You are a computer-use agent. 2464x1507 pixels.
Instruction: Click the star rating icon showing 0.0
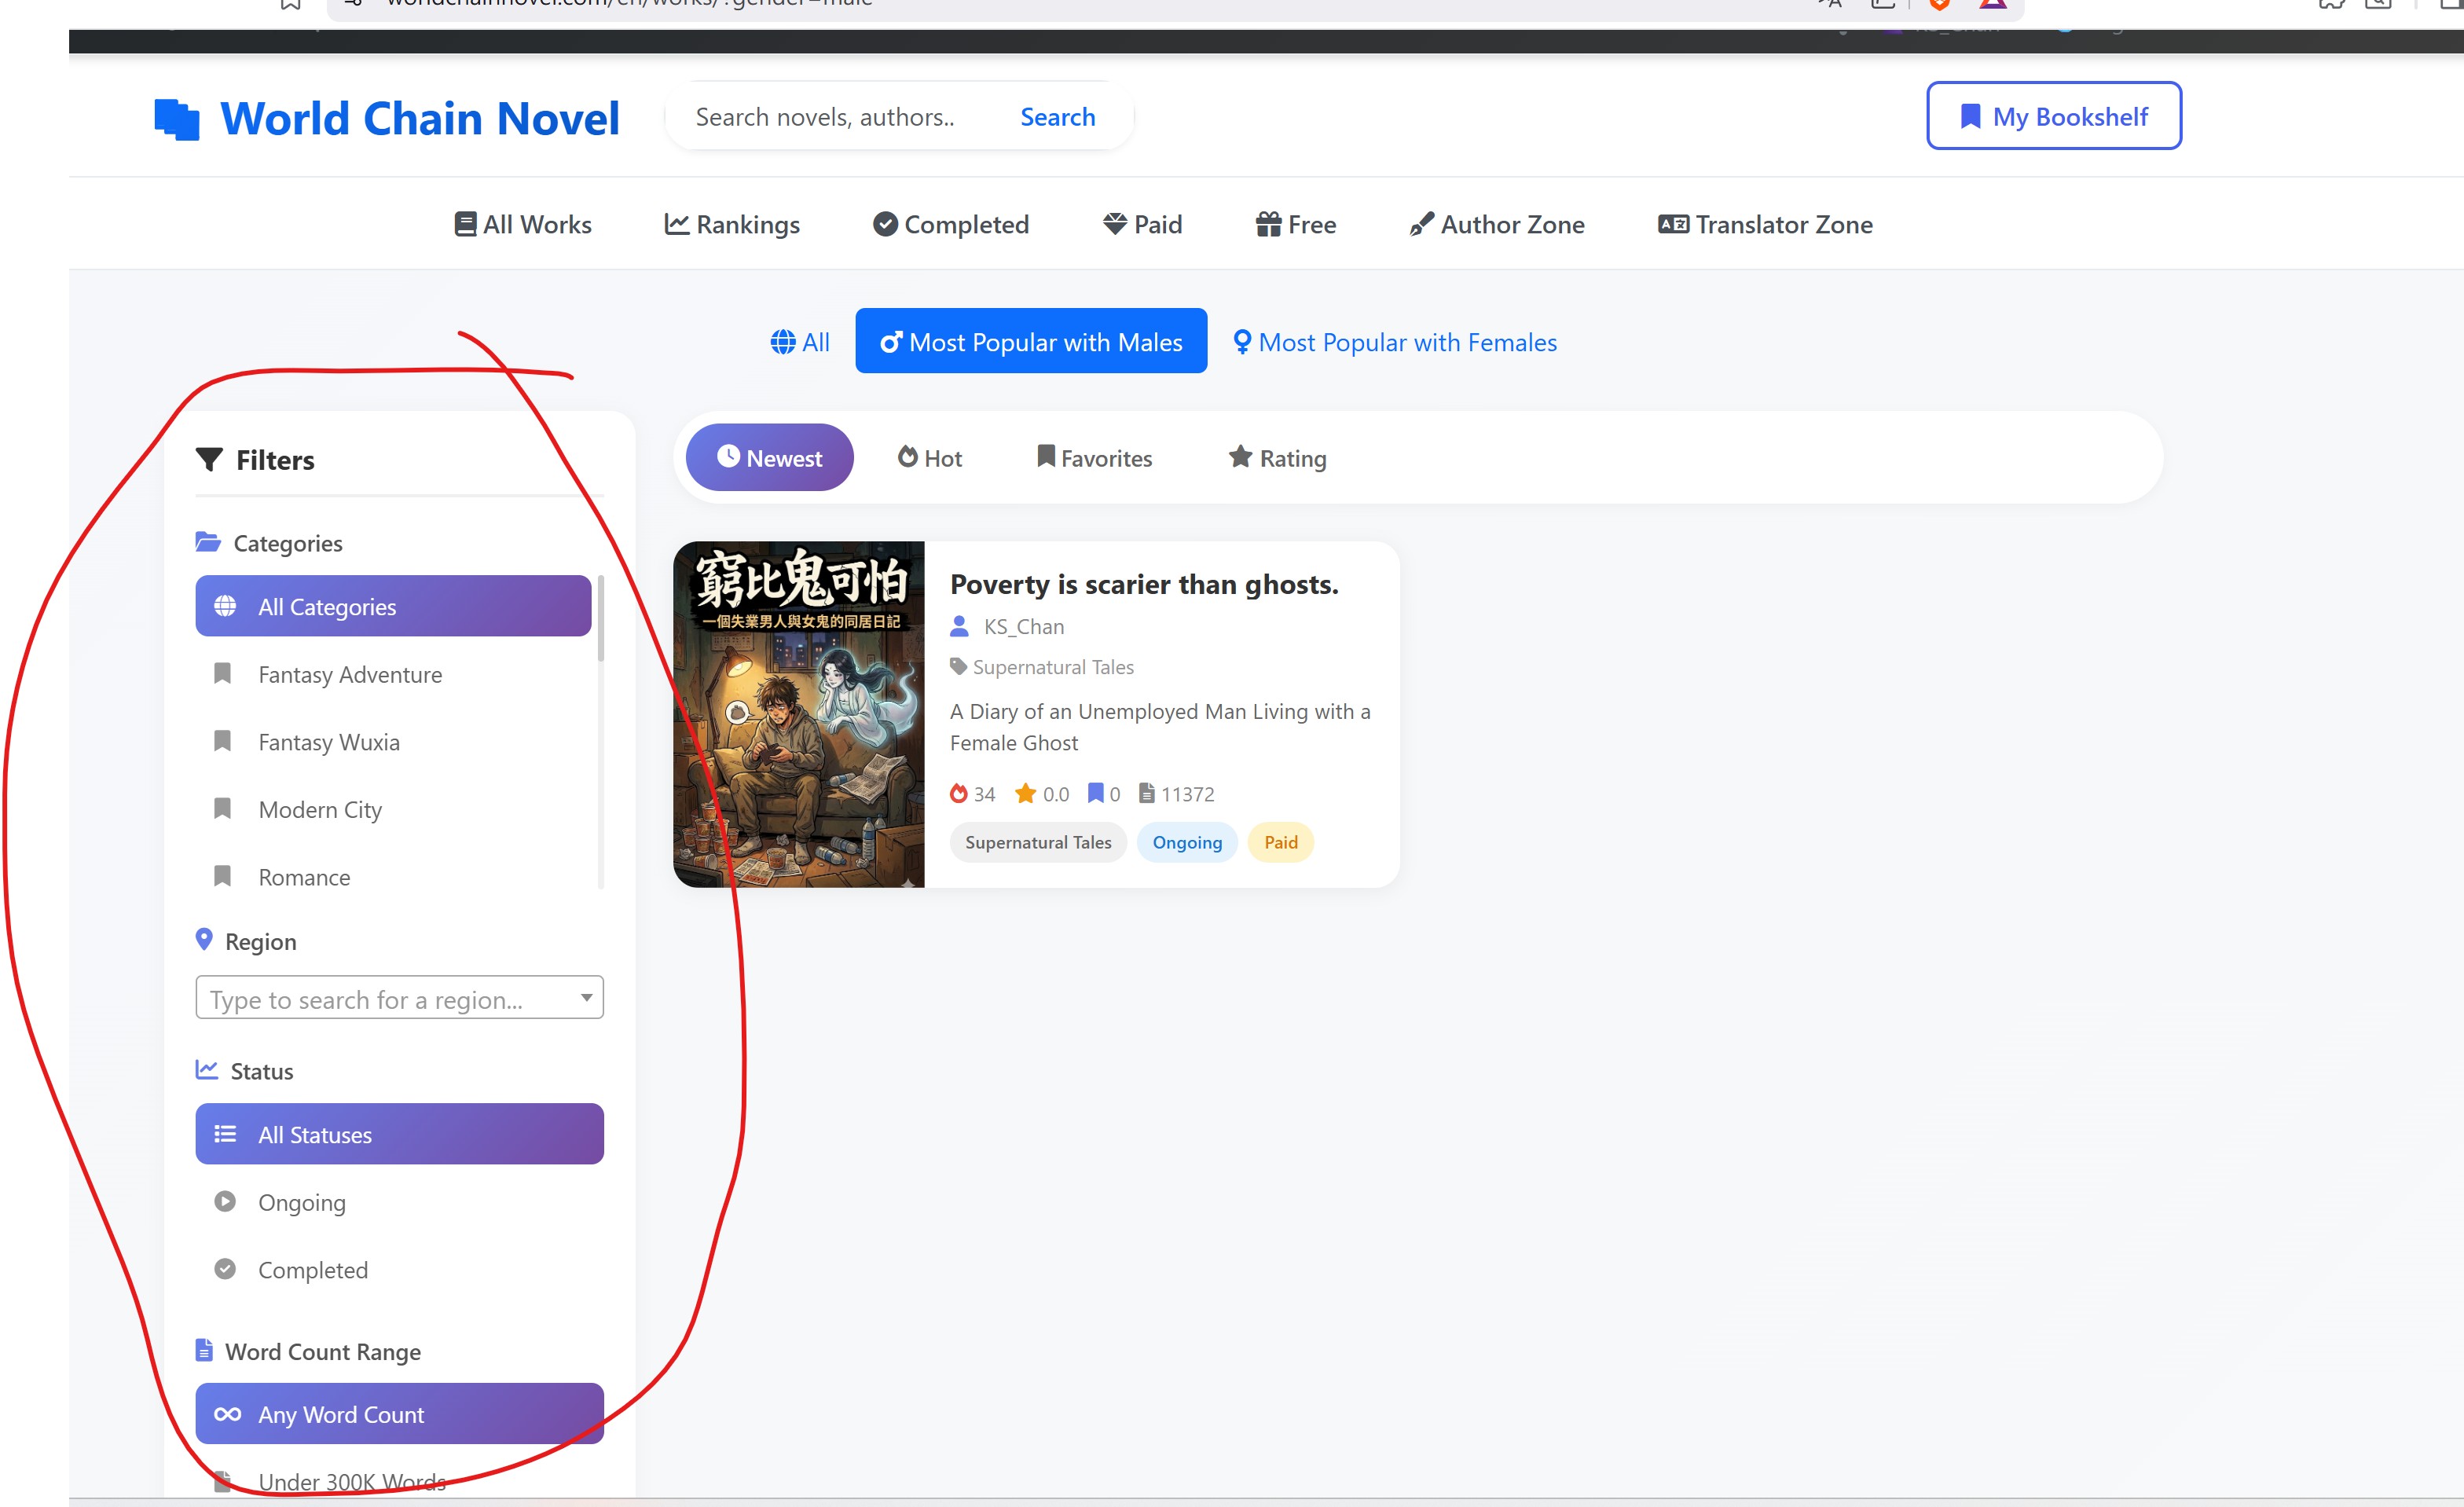1025,793
